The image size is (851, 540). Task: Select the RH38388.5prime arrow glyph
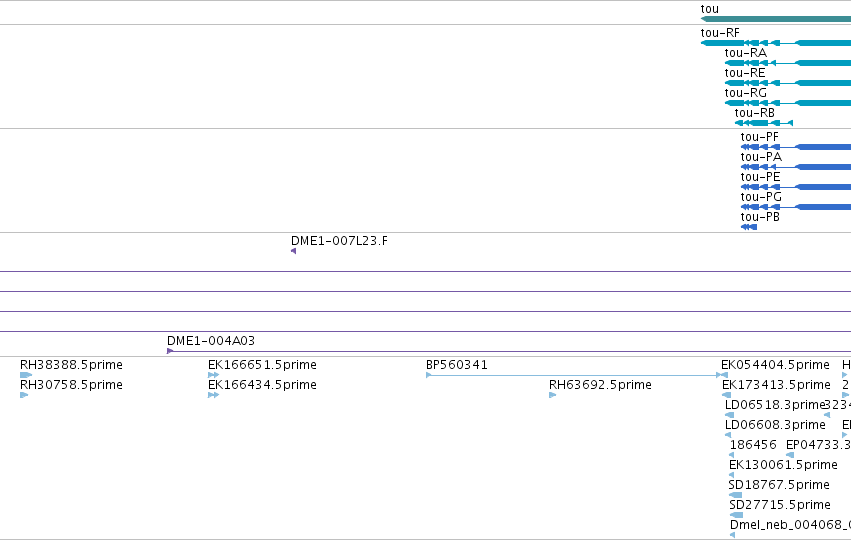pos(26,375)
